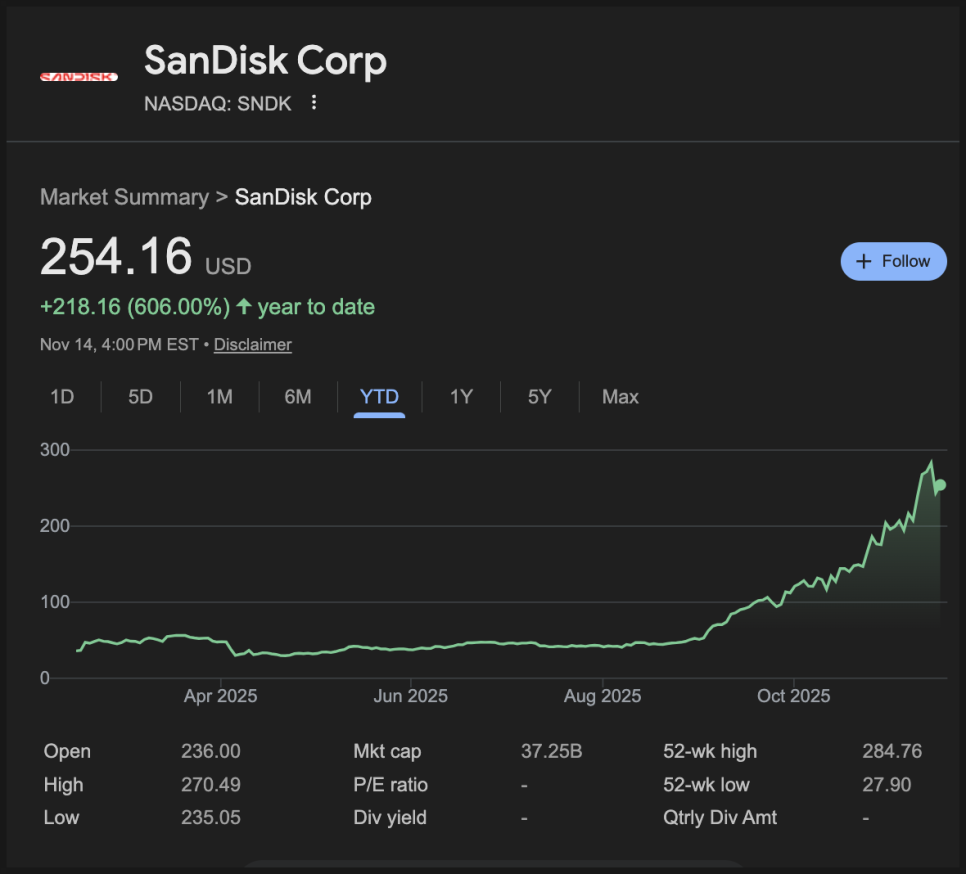Switch to the 6M range tab
Screen dimensions: 966x874
tap(297, 397)
